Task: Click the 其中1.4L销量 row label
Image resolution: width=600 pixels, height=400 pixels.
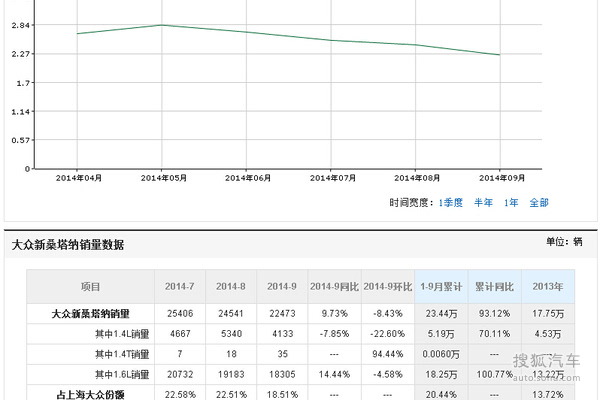Action: 121,334
